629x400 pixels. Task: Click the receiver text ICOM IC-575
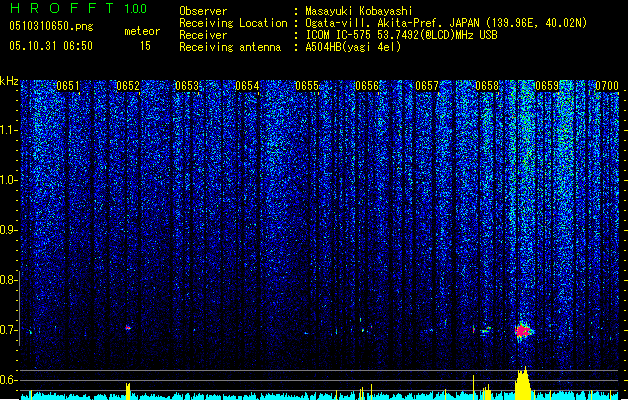[x=339, y=35]
